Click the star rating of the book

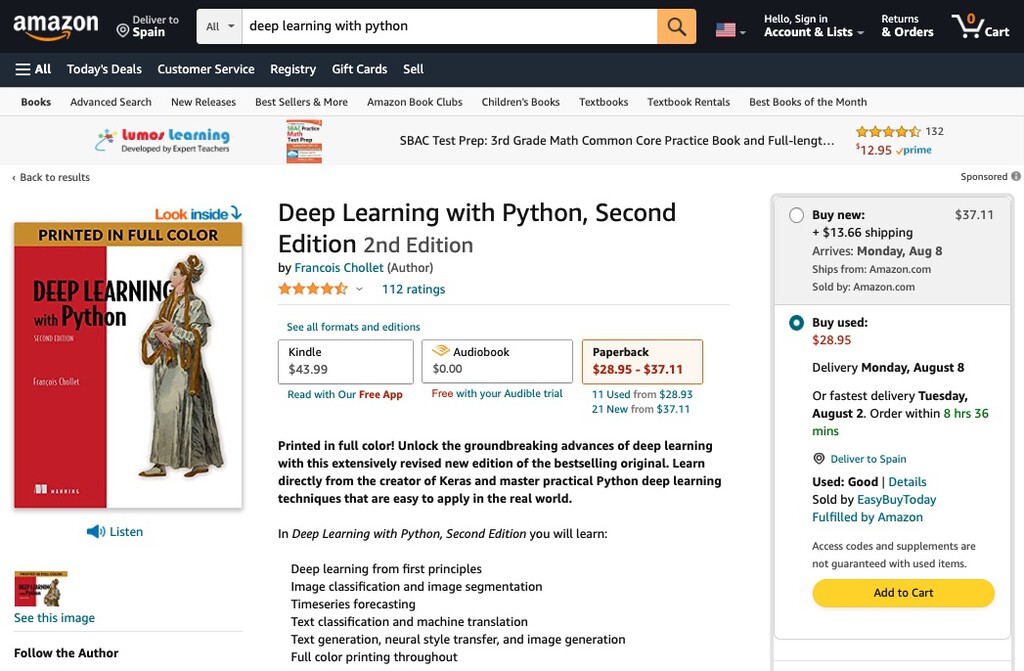point(313,289)
